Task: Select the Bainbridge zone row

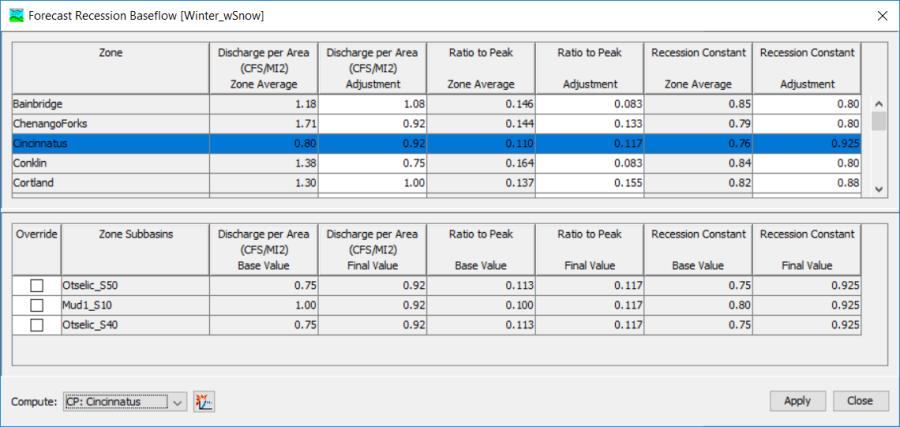Action: click(110, 103)
